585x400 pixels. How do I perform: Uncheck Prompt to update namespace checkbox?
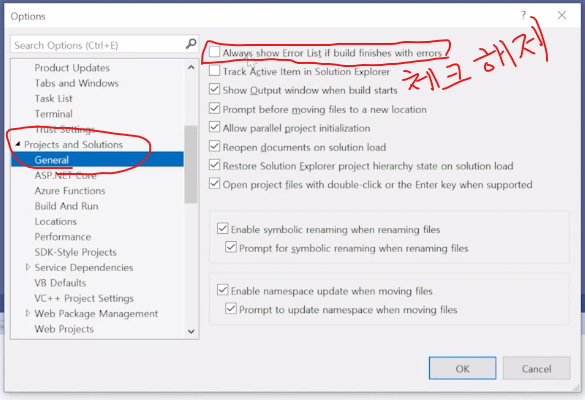pyautogui.click(x=231, y=309)
